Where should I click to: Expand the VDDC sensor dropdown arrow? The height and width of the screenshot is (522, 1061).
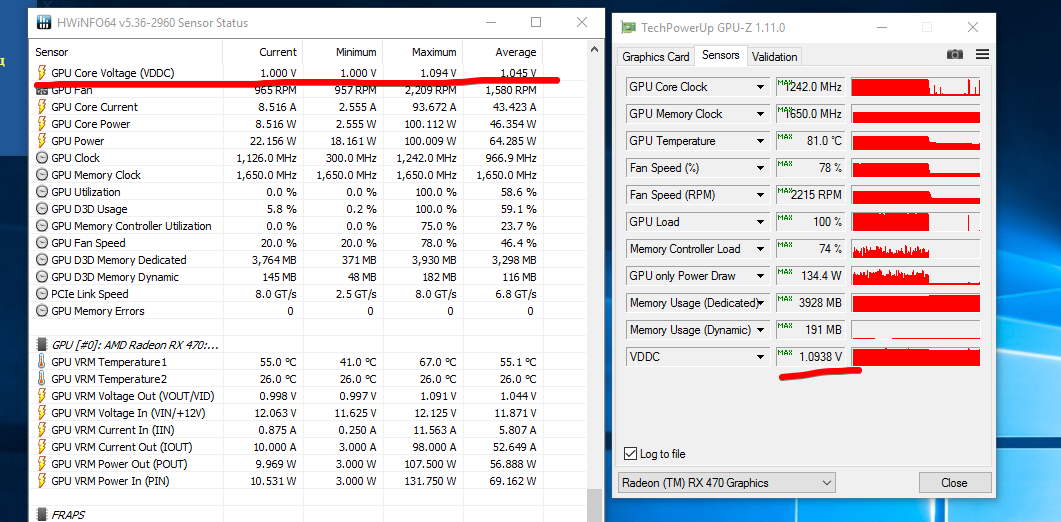click(x=760, y=357)
